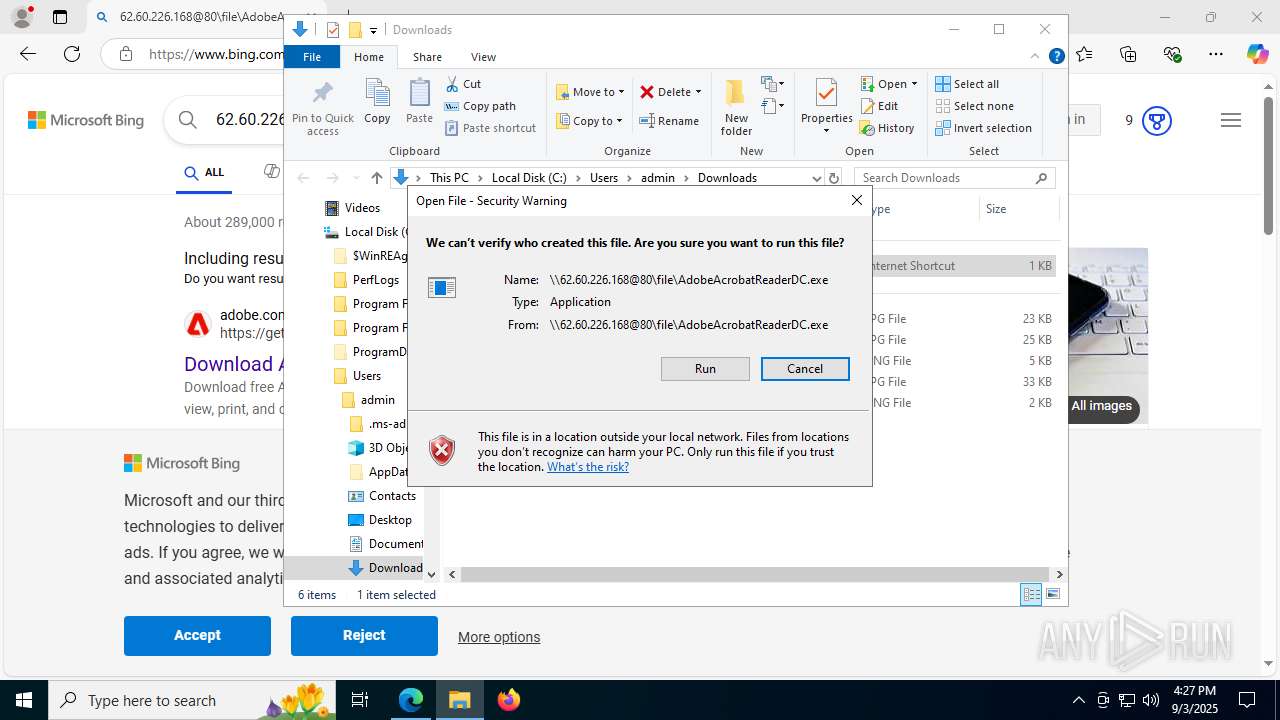Select the Users folder in the tree

point(367,376)
